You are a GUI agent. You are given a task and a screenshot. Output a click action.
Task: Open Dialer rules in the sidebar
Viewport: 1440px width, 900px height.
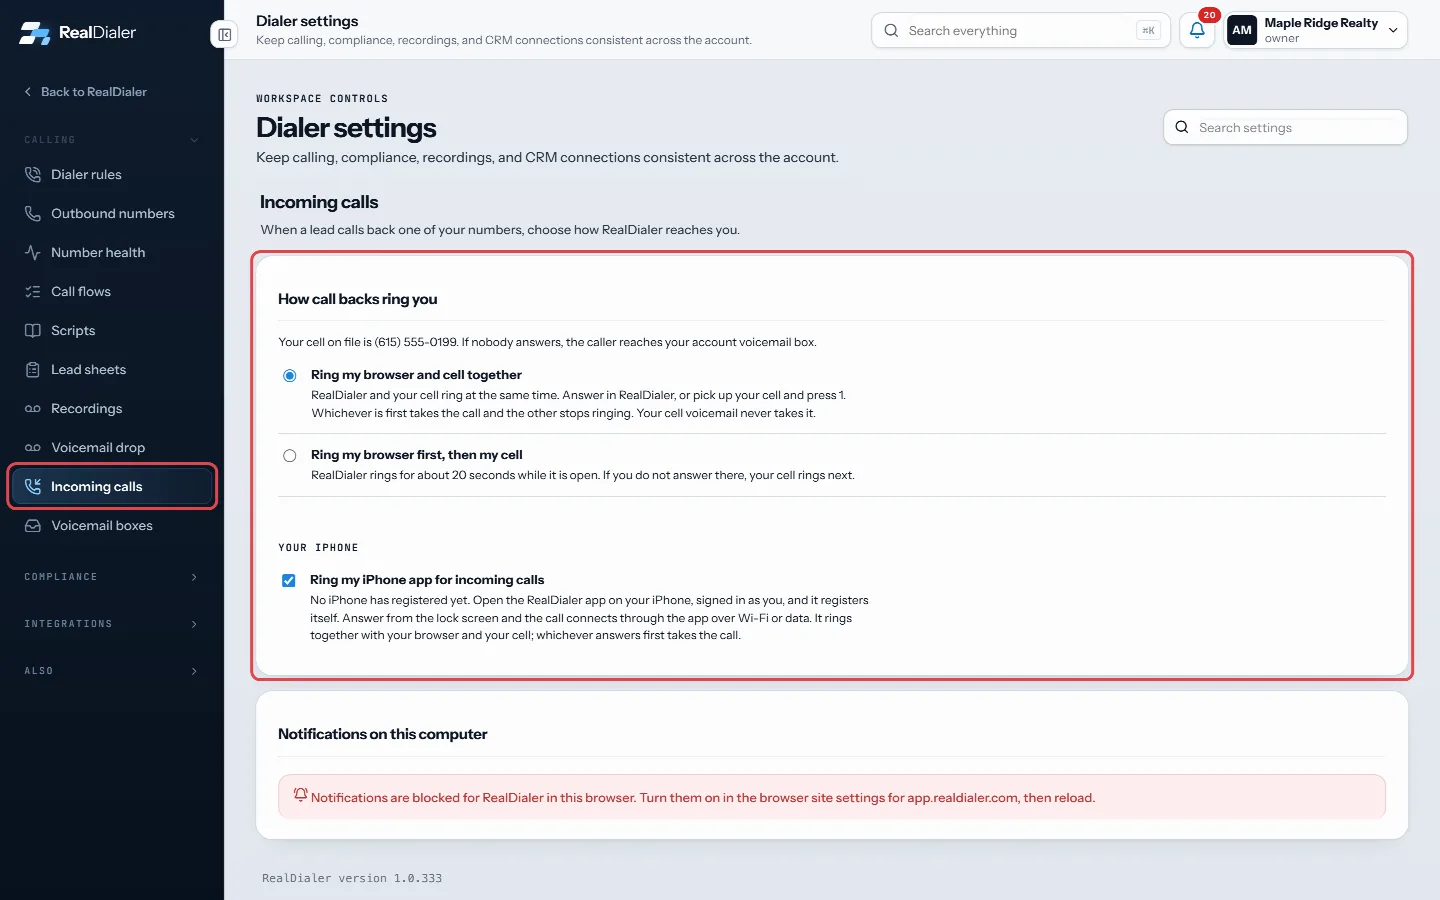tap(112, 174)
